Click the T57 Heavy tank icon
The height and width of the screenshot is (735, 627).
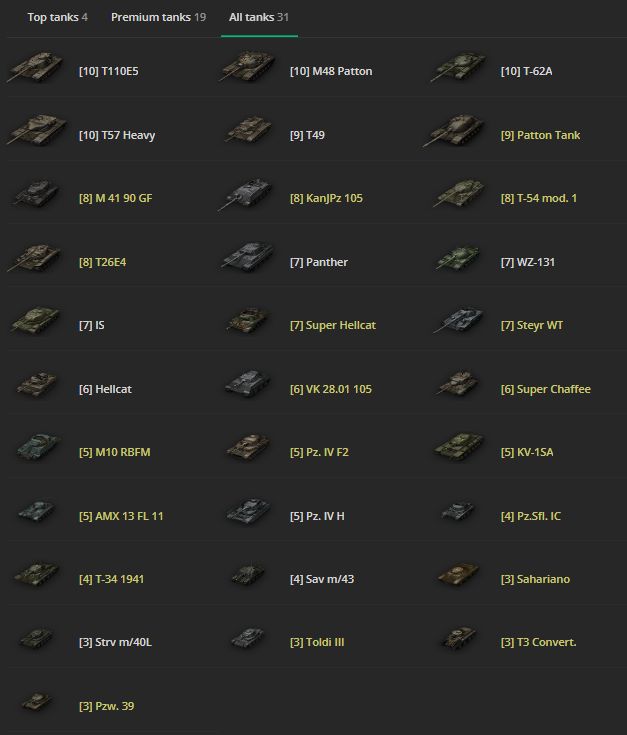click(x=37, y=129)
